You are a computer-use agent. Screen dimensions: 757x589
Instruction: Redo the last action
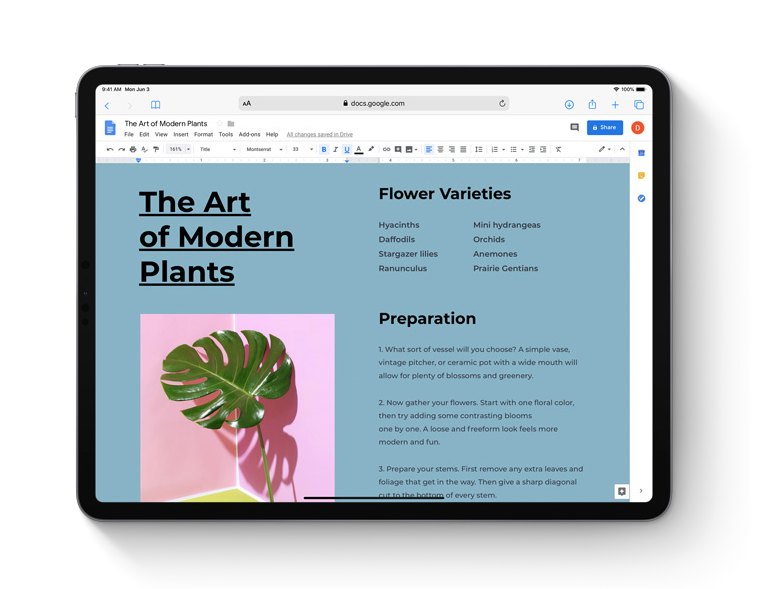[x=122, y=150]
